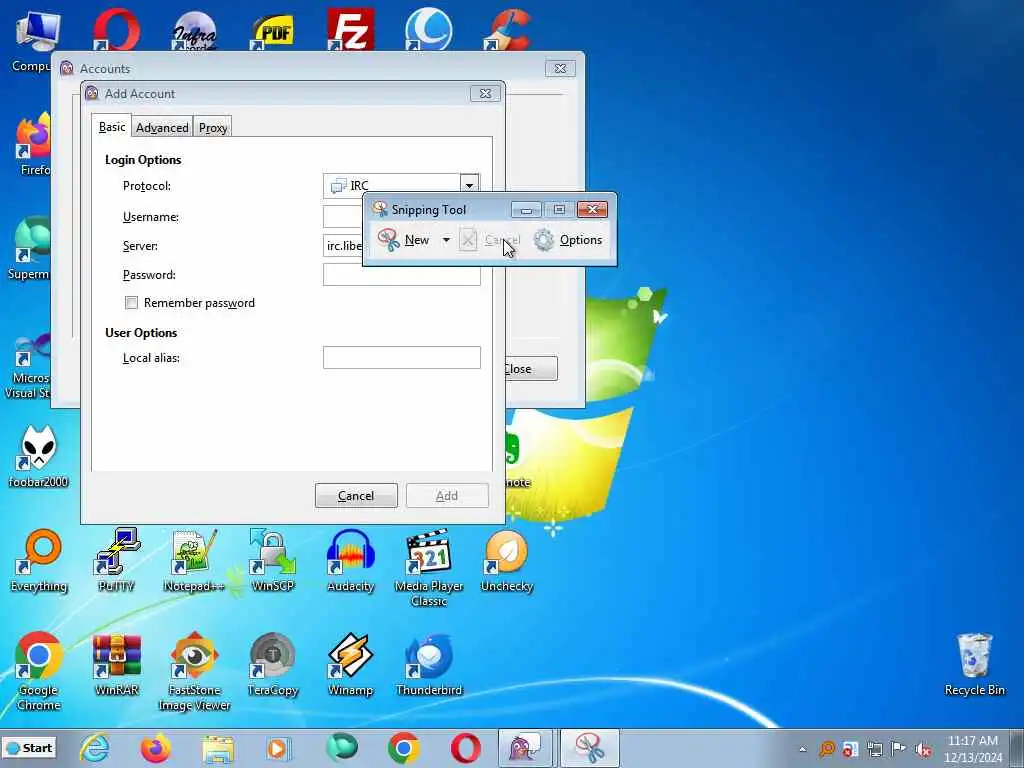Launch Internet Explorer from the taskbar
The image size is (1024, 768).
click(x=95, y=748)
